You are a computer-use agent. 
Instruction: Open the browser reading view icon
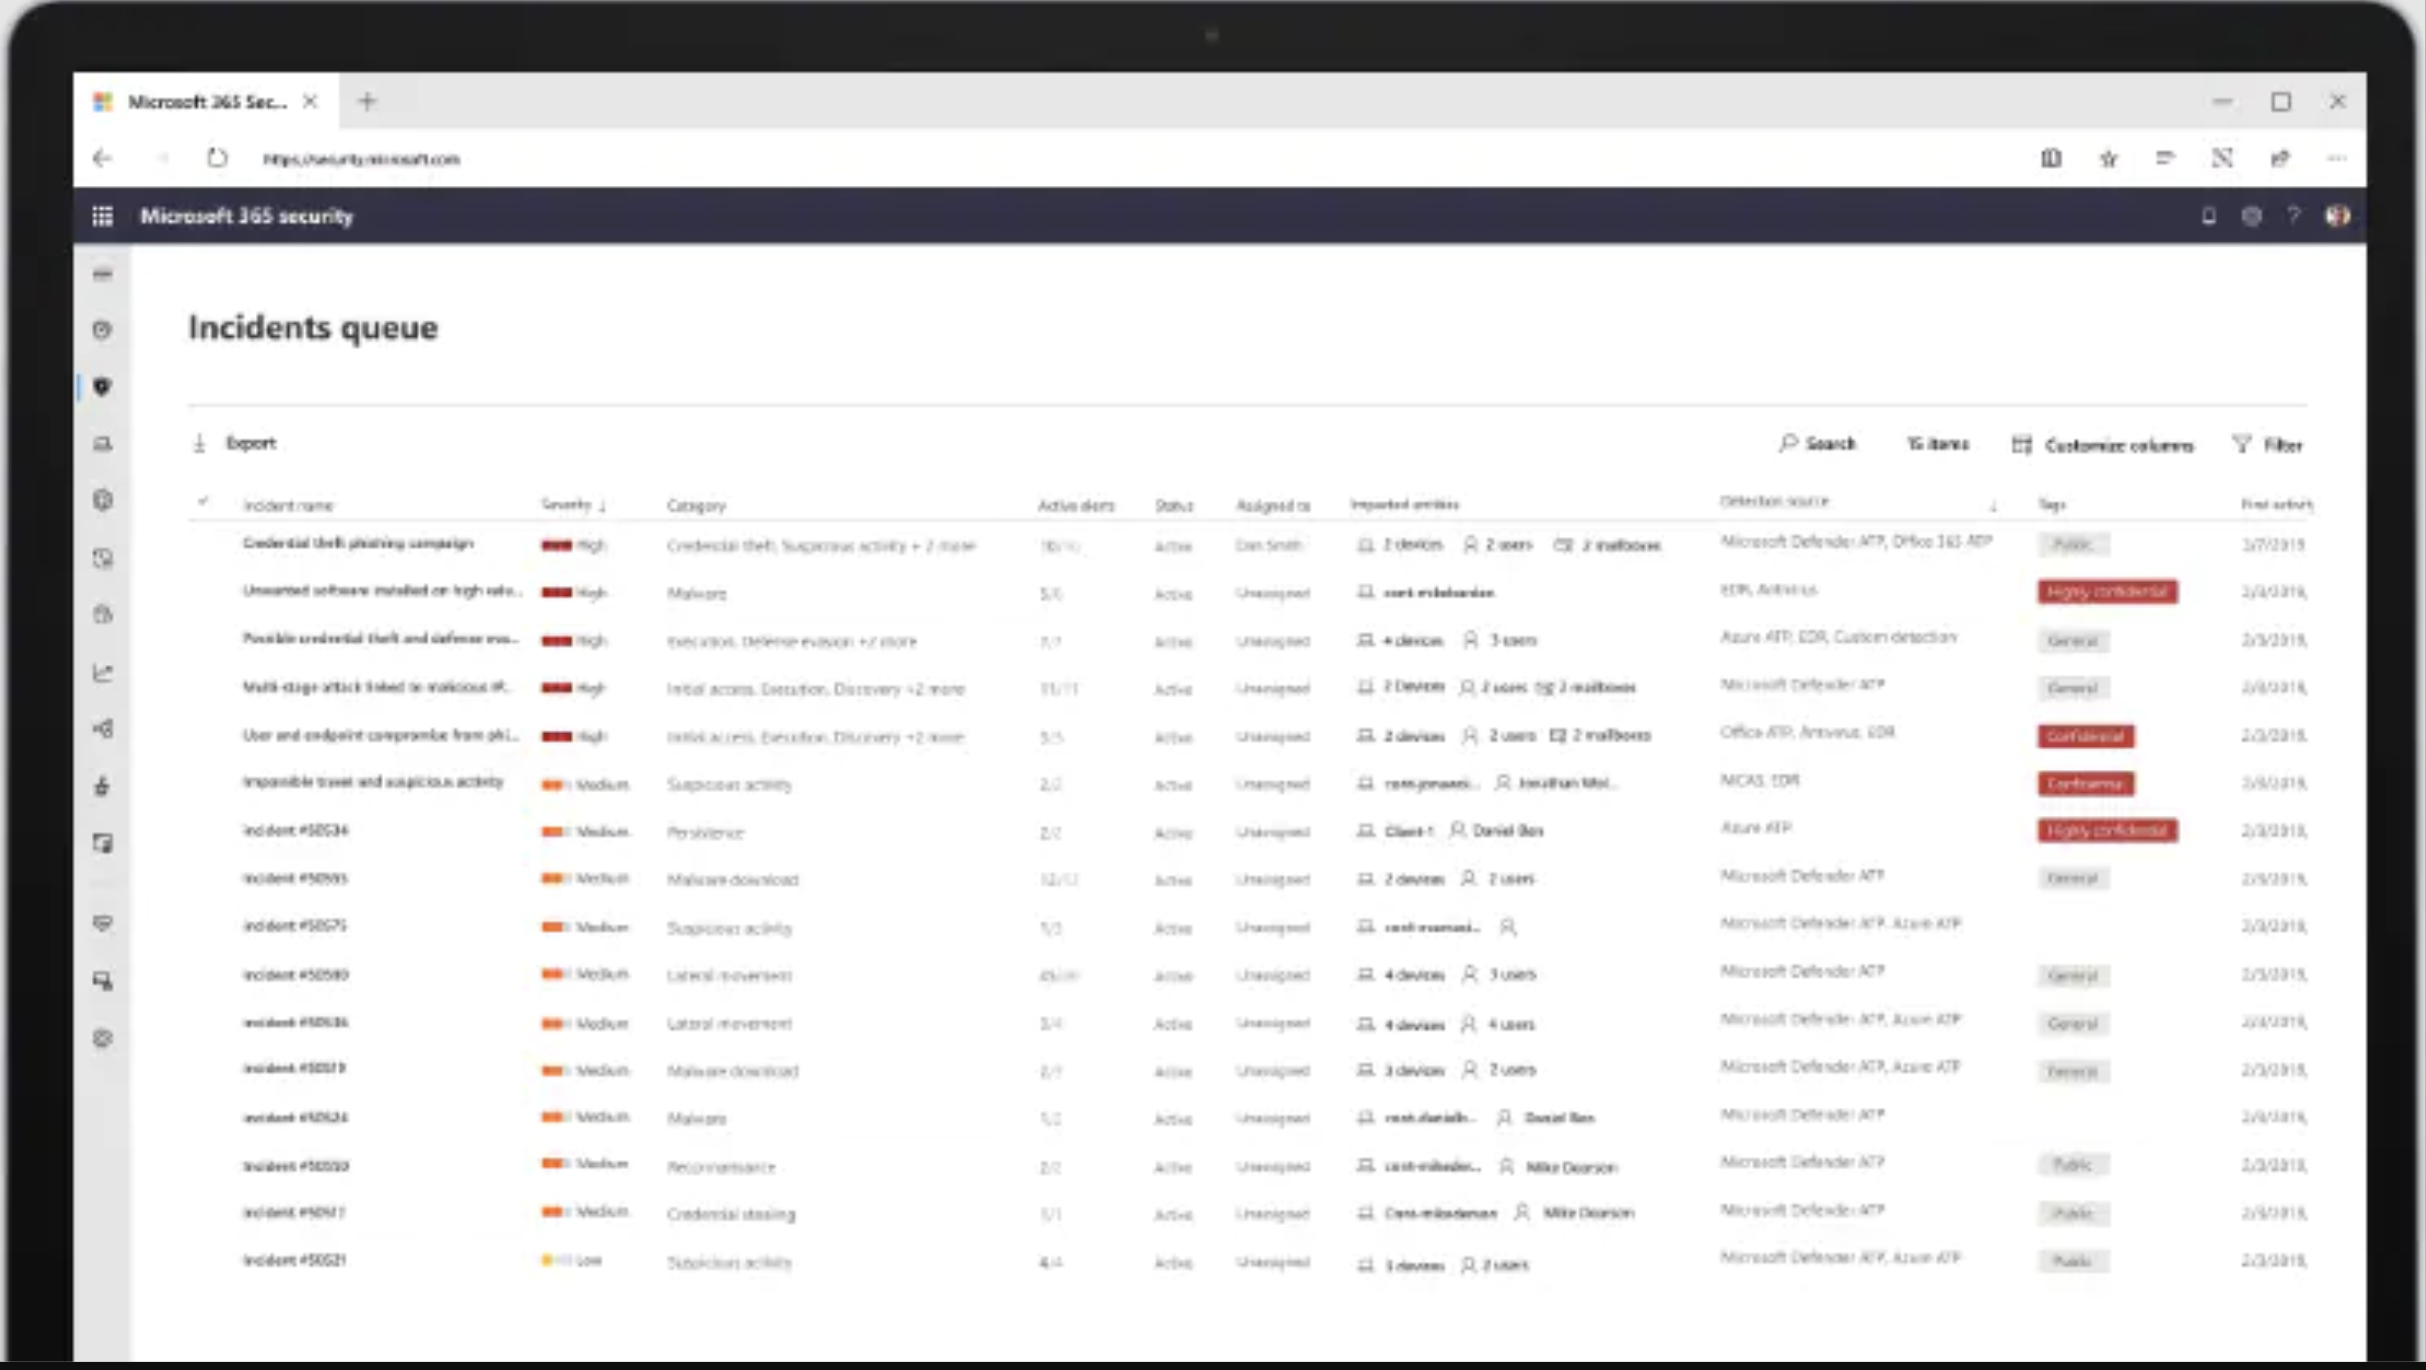(2051, 158)
